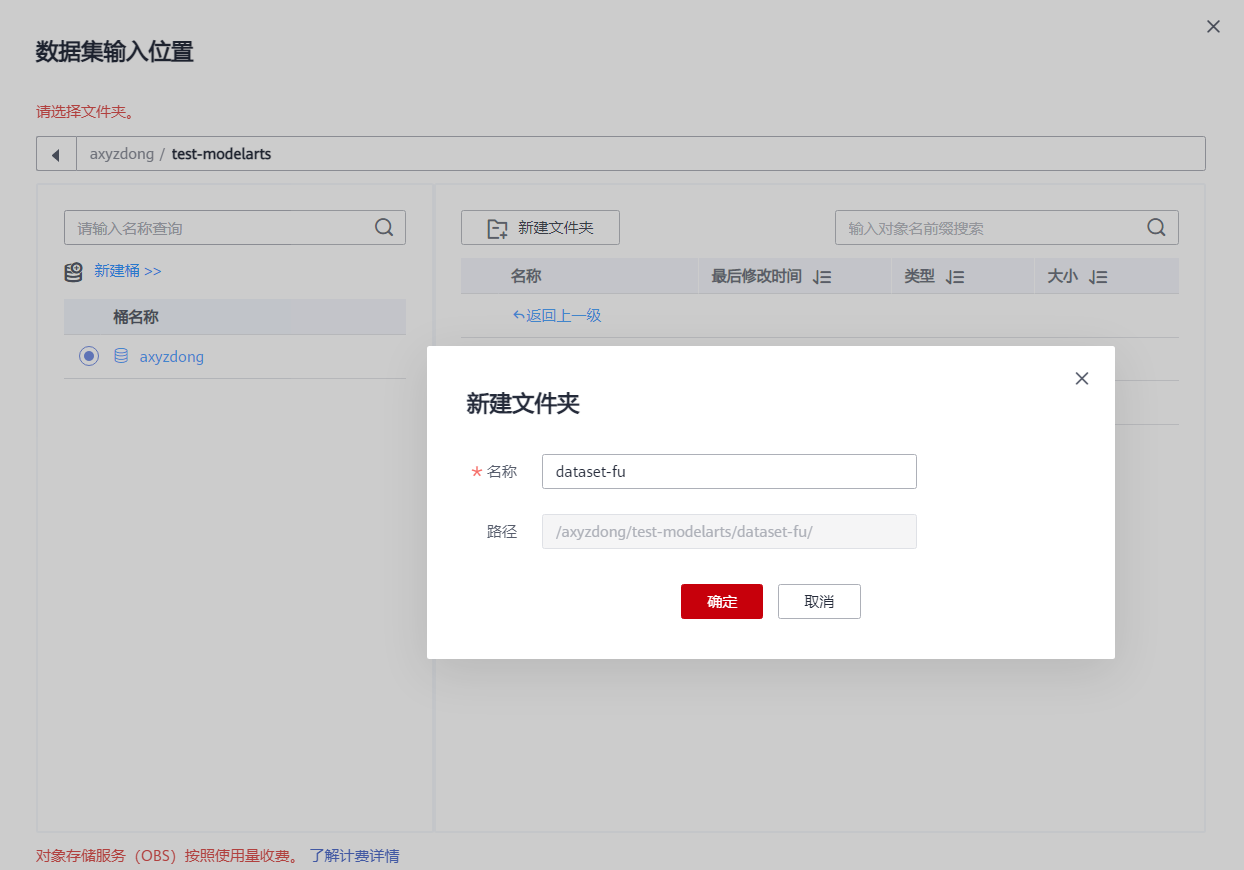Sort by 大小 column icon
Image resolution: width=1244 pixels, height=870 pixels.
tap(1098, 277)
